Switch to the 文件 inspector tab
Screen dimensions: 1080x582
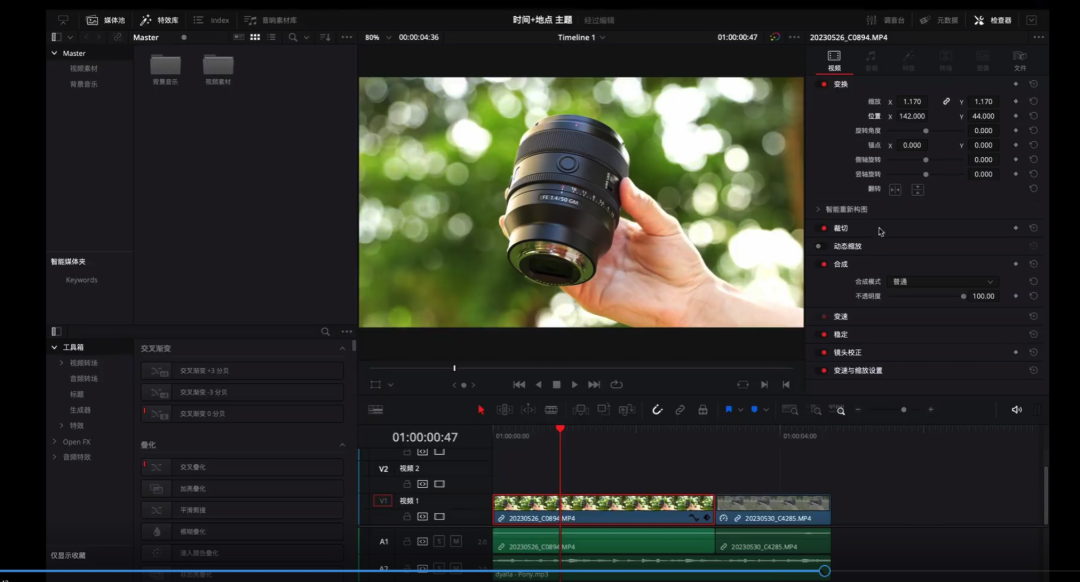point(1019,60)
